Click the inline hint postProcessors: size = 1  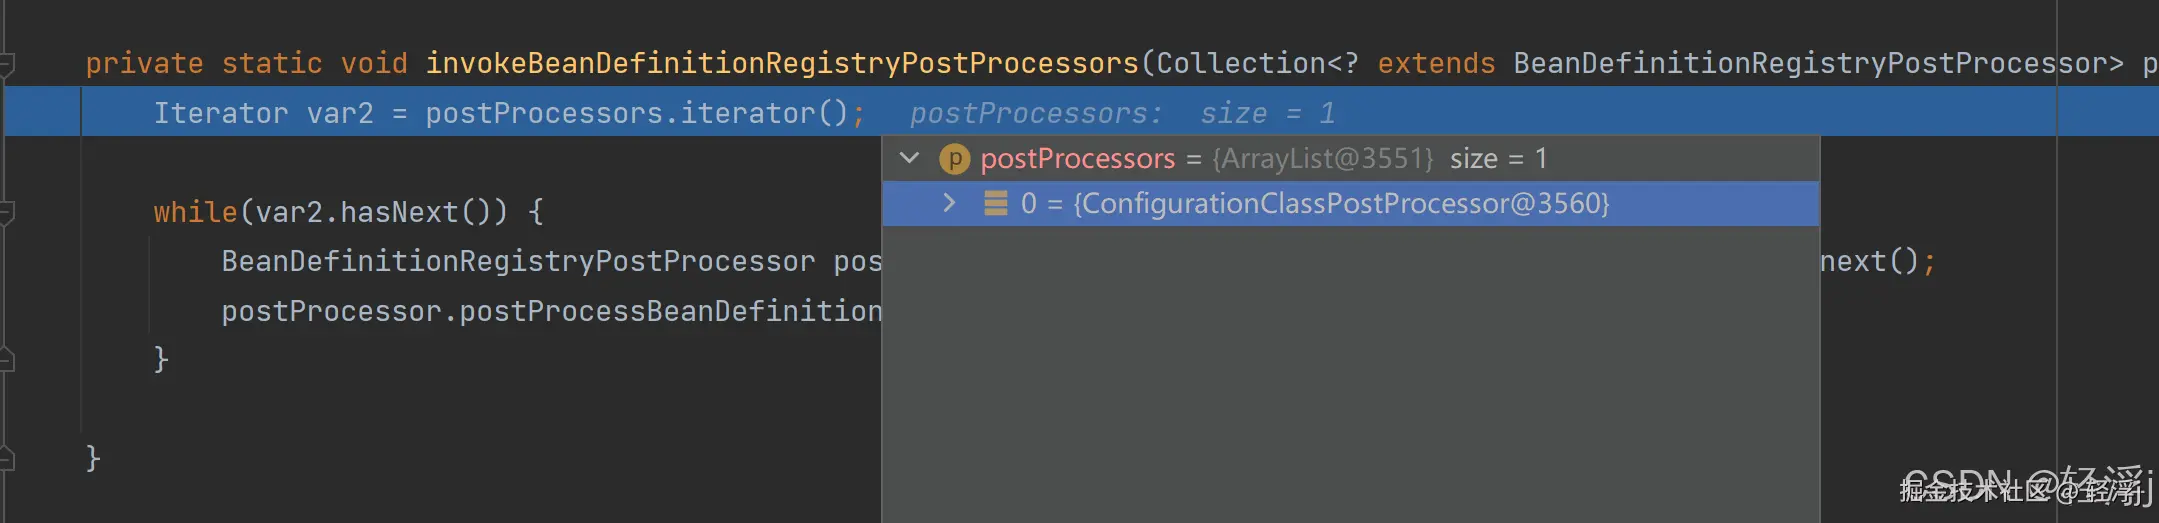click(1122, 114)
